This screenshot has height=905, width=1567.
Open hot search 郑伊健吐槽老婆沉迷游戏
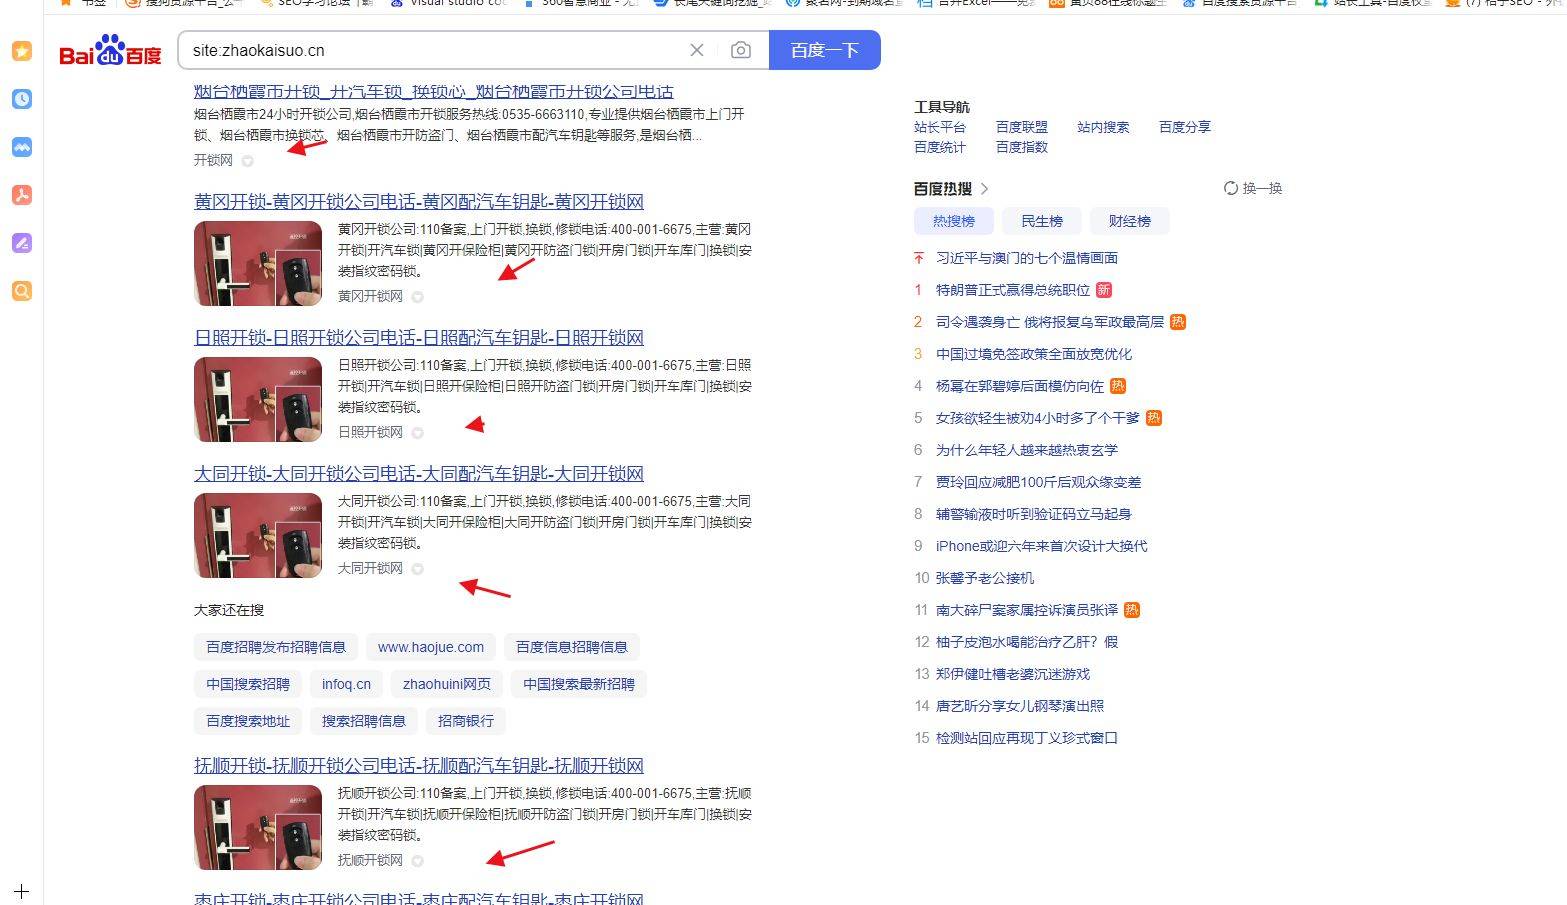click(1013, 674)
